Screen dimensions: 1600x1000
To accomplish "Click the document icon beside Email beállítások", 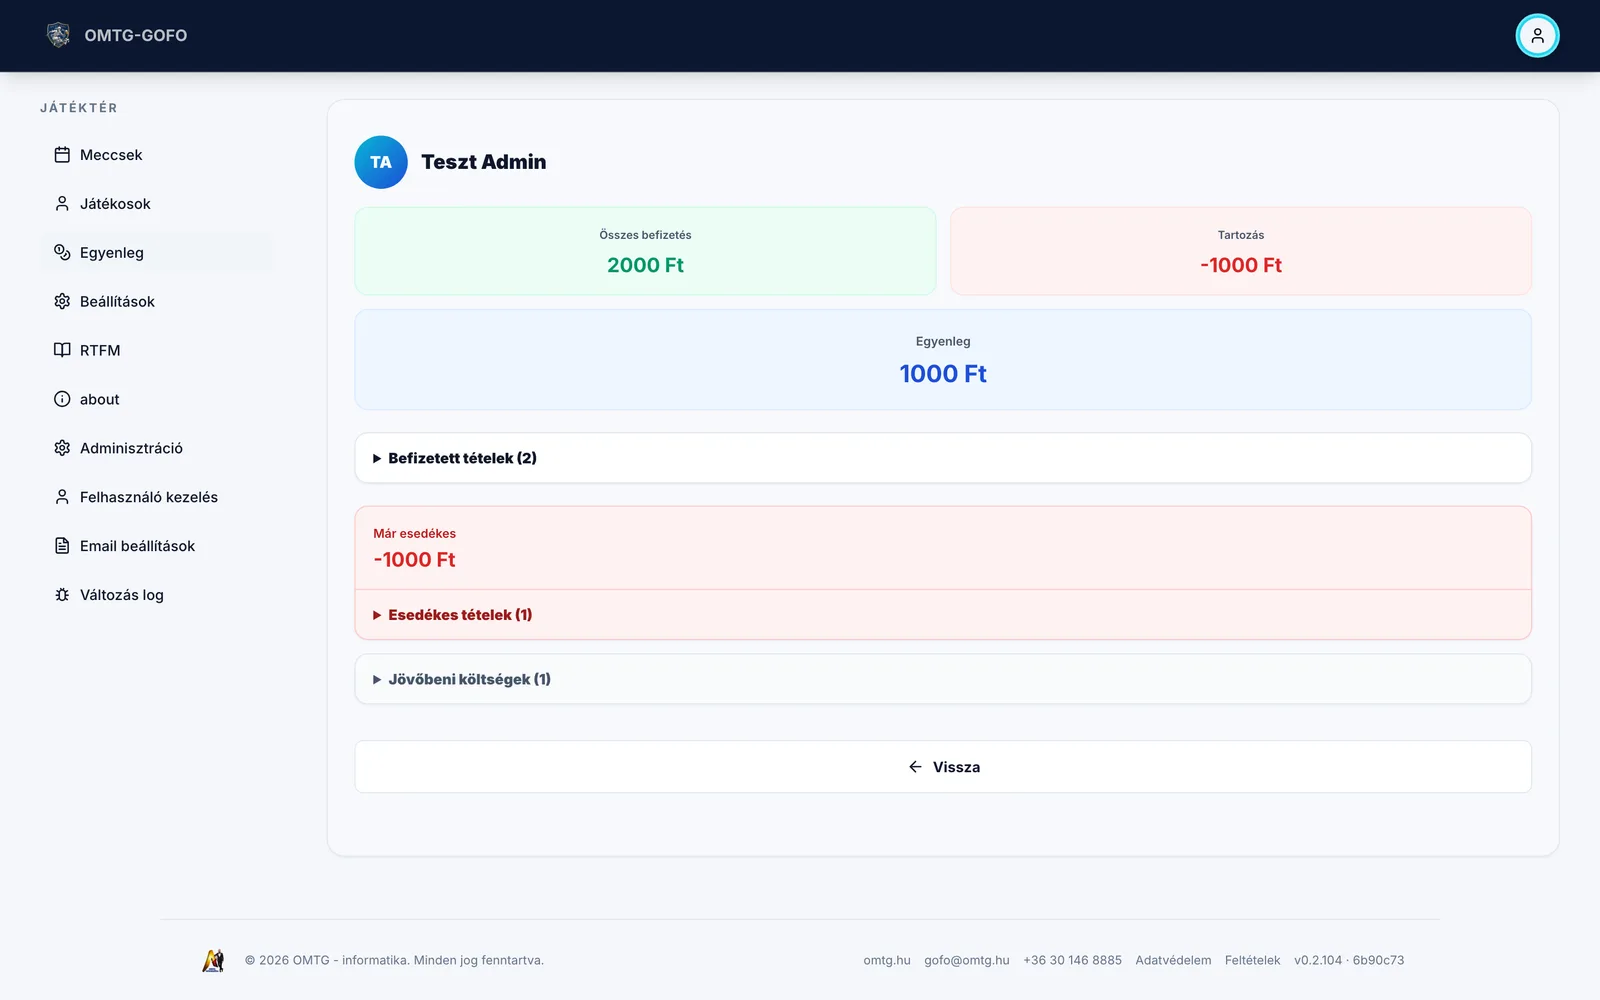I will point(62,546).
